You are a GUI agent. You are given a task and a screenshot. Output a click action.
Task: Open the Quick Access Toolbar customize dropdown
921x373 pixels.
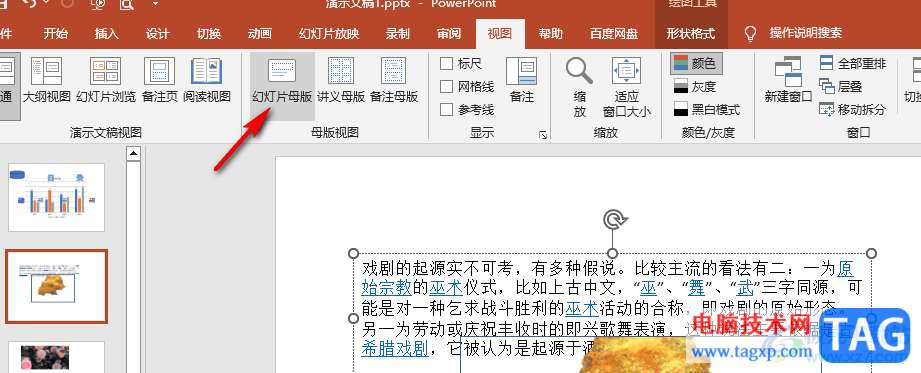click(x=155, y=4)
